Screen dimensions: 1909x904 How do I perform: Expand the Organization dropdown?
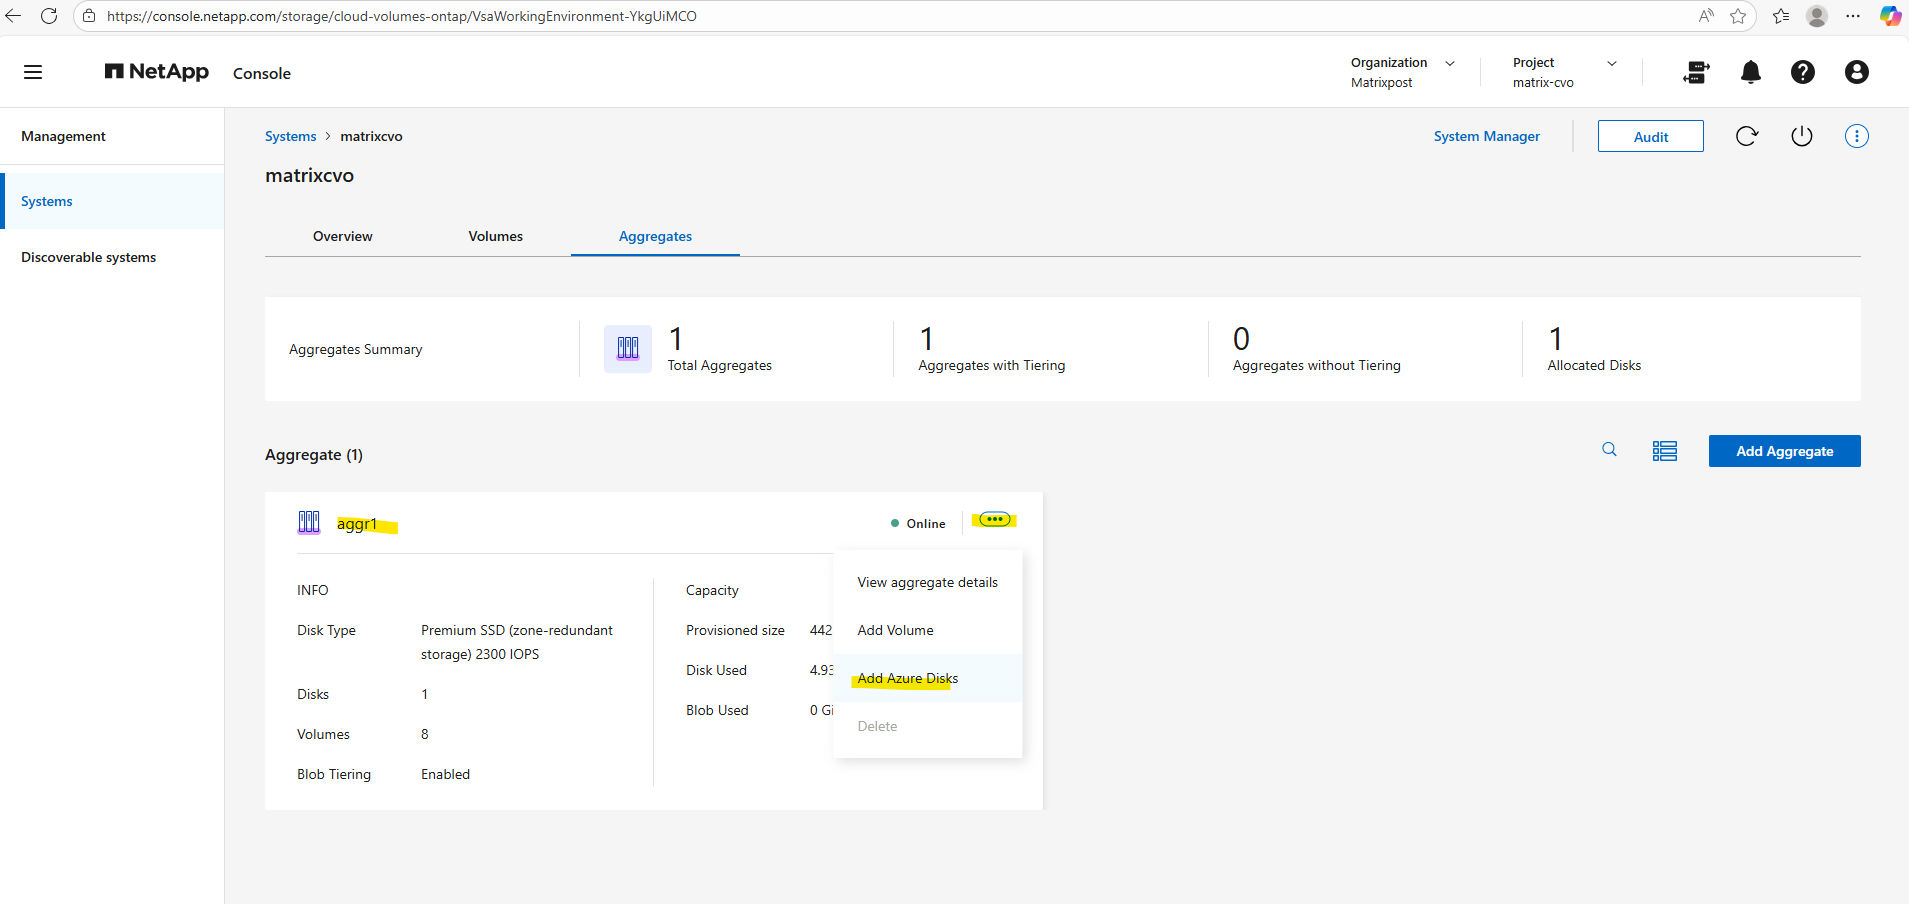click(x=1449, y=63)
